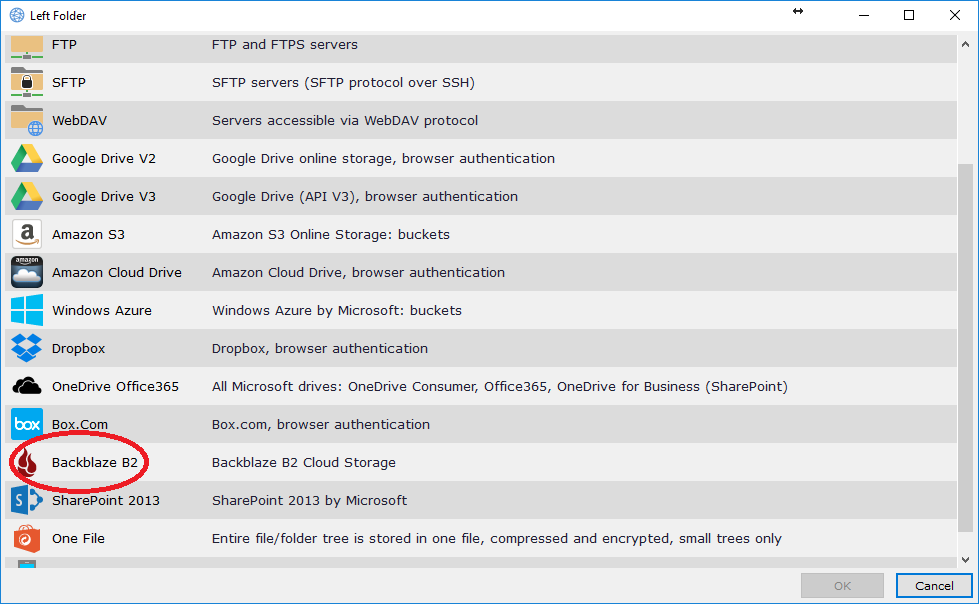This screenshot has height=604, width=979.
Task: Click the vertical scrollbar thumb
Action: [965, 348]
